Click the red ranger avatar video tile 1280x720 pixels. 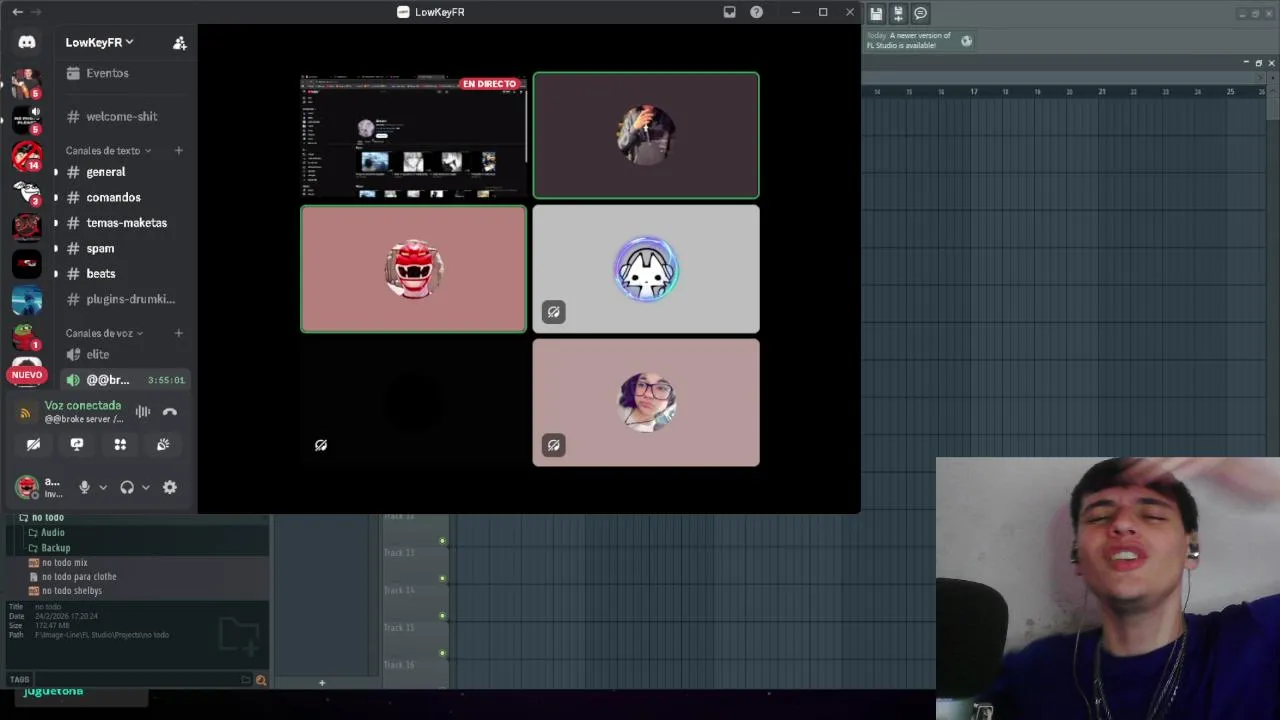point(413,269)
